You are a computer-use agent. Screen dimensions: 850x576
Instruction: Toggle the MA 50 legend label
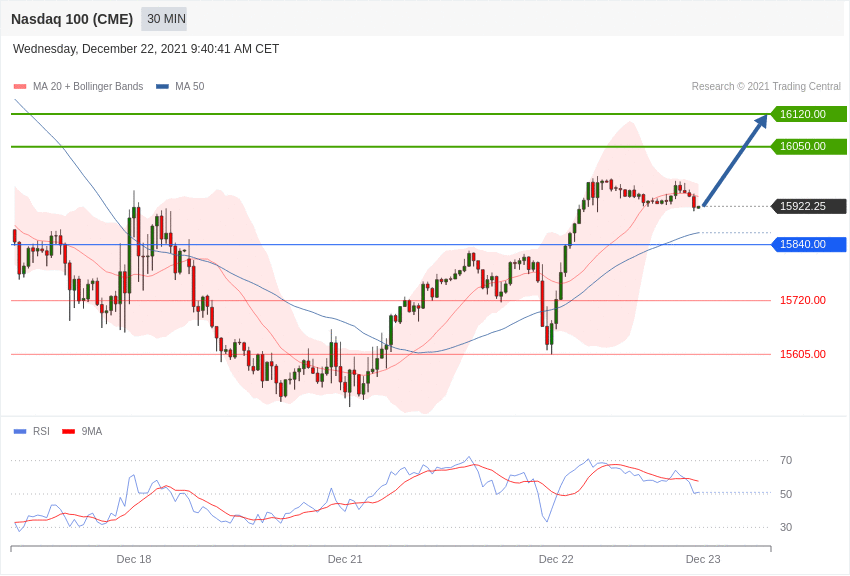coord(190,87)
